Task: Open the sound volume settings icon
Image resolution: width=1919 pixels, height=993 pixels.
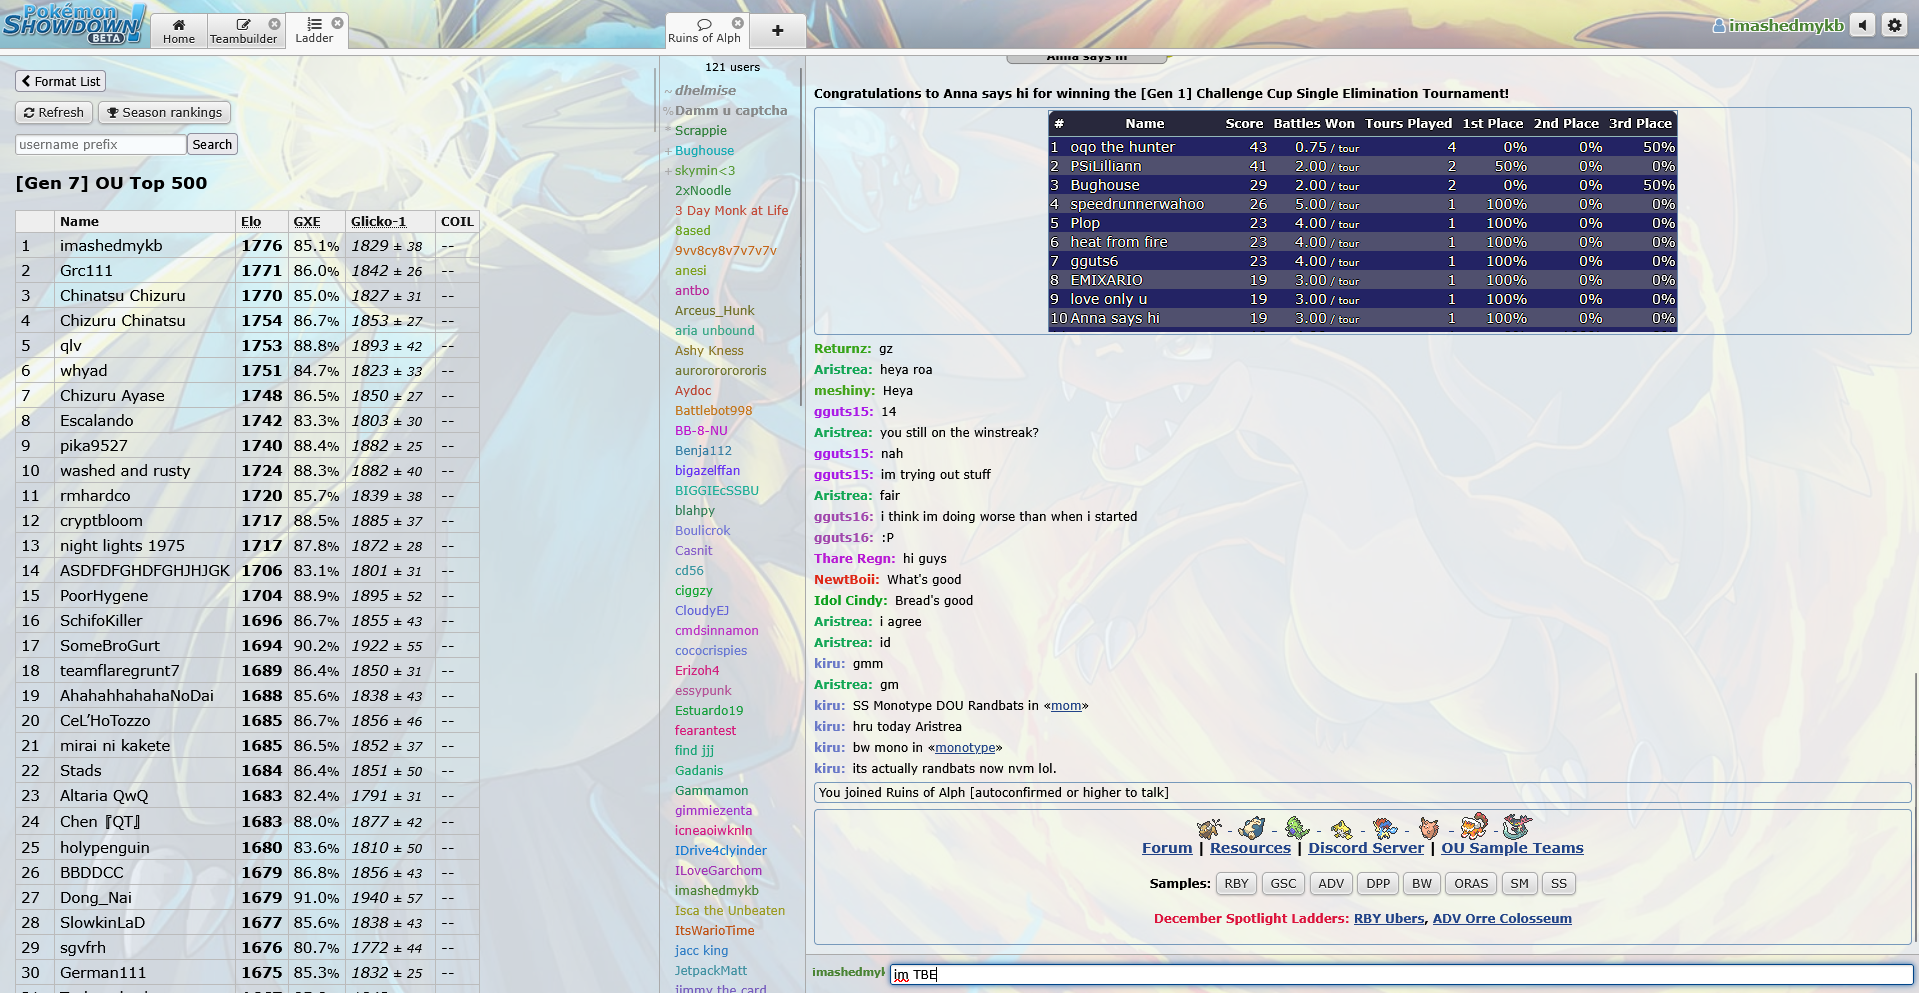Action: coord(1862,25)
